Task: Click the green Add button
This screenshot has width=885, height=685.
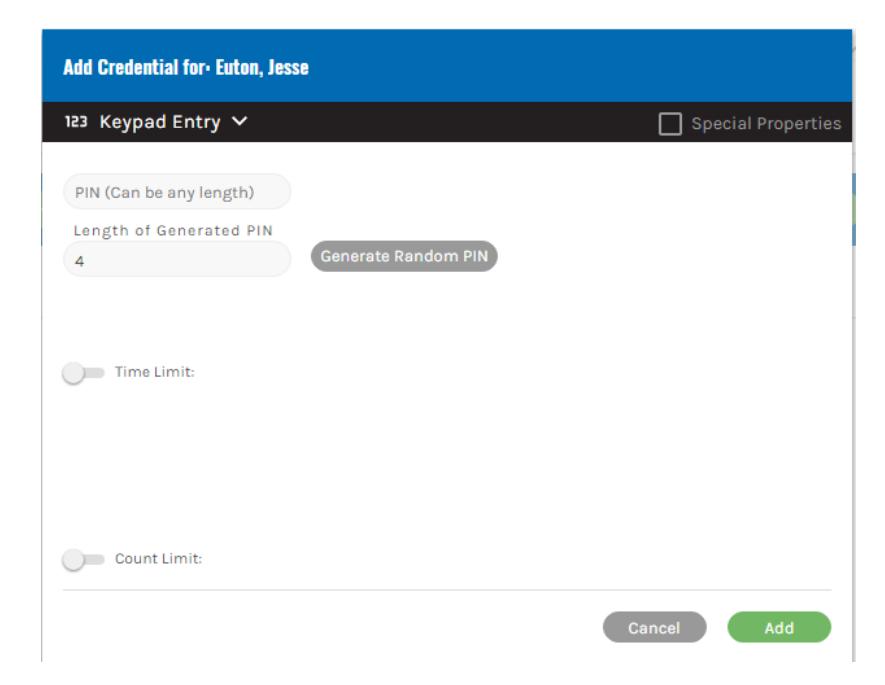Action: tap(779, 627)
